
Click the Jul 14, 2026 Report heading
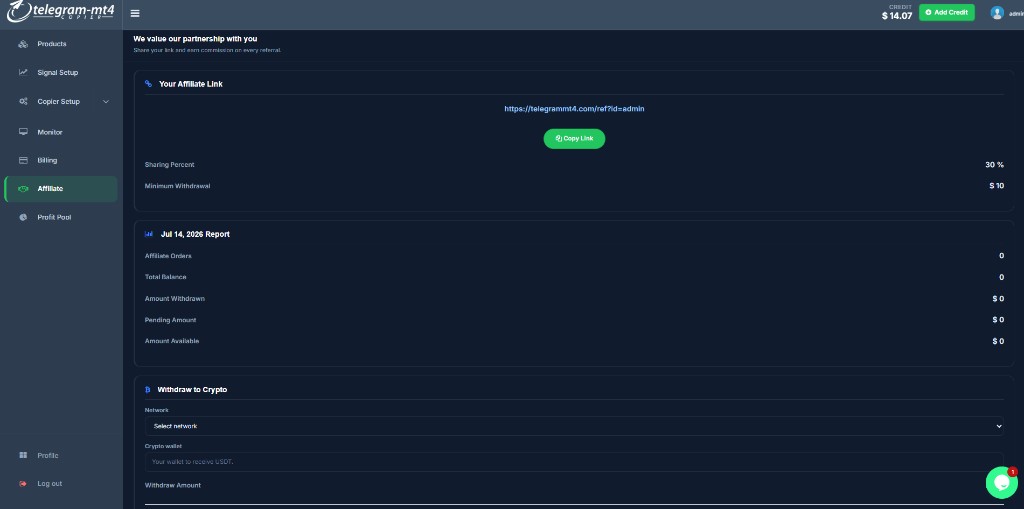coord(195,234)
